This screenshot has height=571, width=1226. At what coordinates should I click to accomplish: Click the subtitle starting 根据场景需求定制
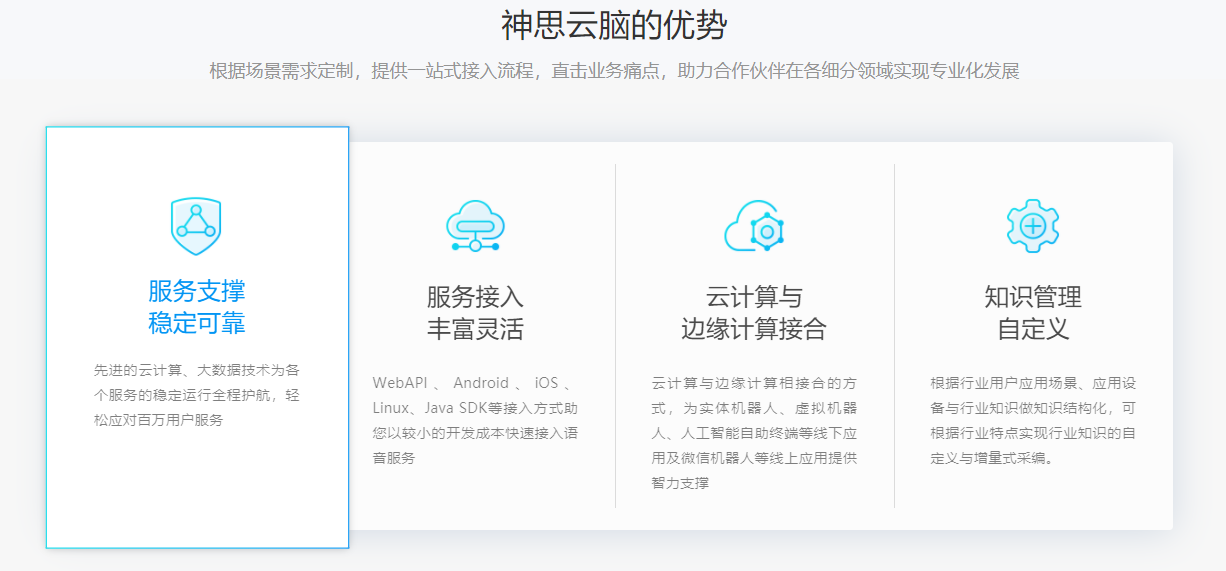click(614, 71)
